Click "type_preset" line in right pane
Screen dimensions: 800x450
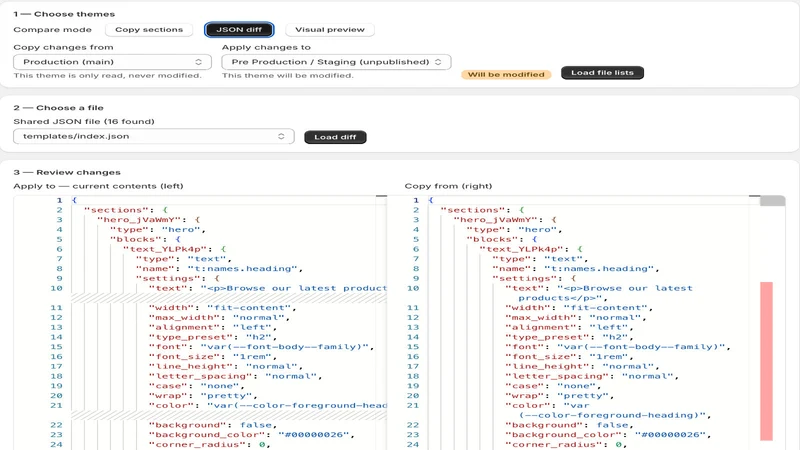click(x=569, y=337)
